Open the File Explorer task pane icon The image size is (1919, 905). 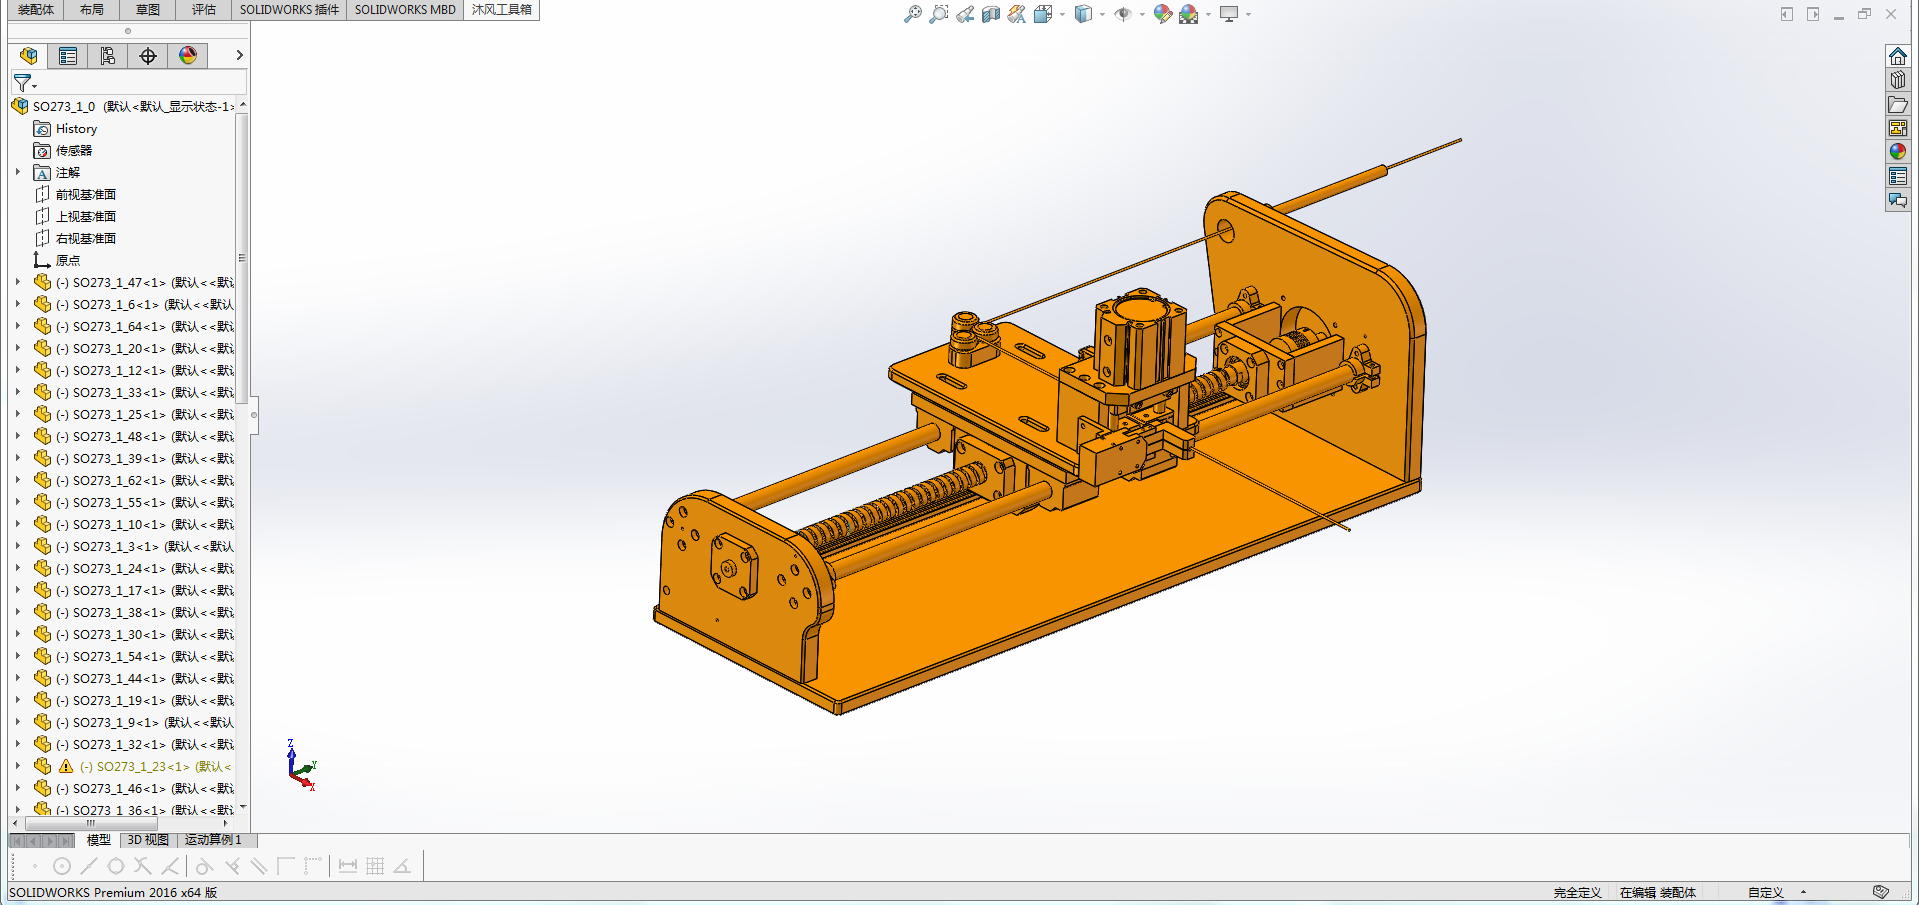pyautogui.click(x=1897, y=104)
